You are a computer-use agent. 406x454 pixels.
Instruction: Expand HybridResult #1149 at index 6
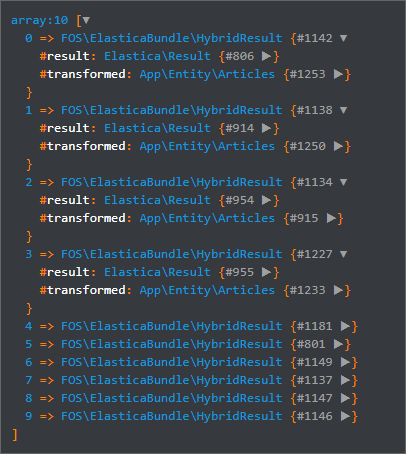(x=345, y=362)
